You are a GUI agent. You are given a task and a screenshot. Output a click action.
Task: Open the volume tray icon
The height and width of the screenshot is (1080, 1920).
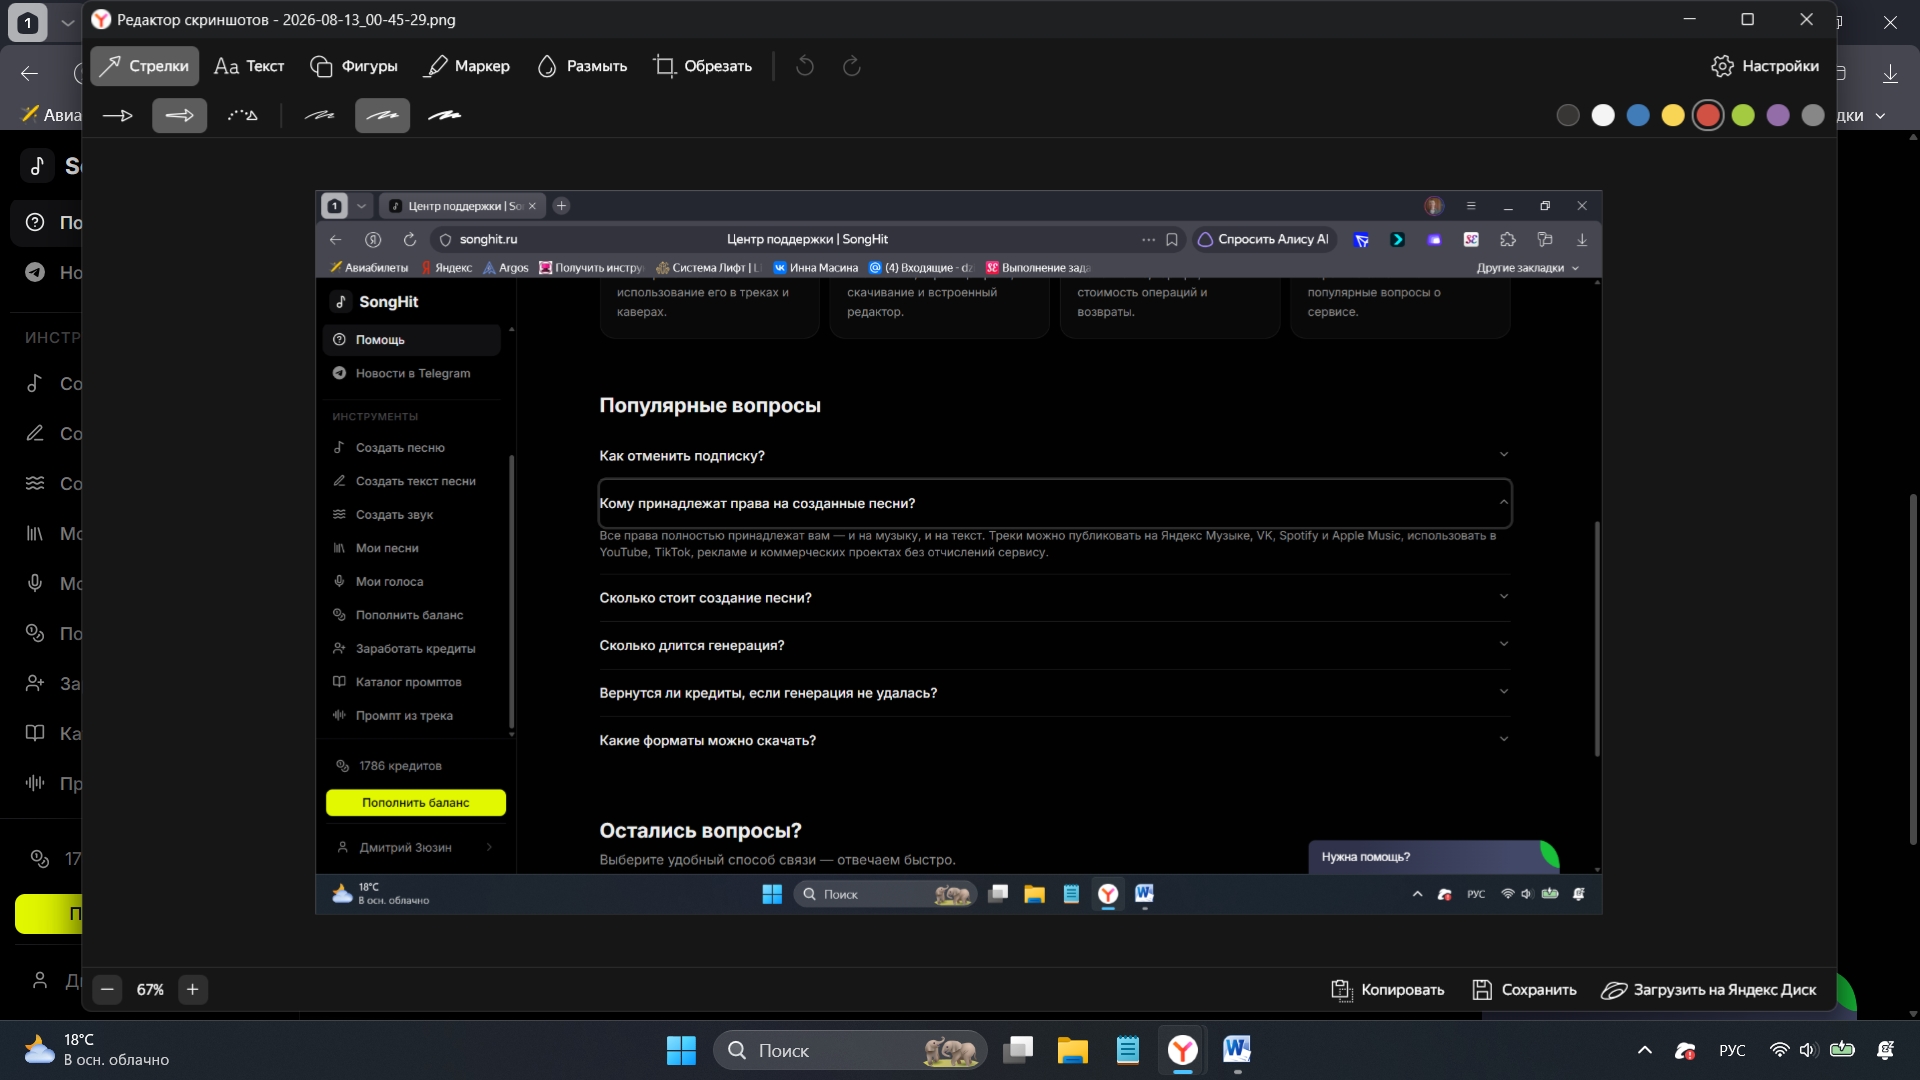(x=1808, y=1050)
